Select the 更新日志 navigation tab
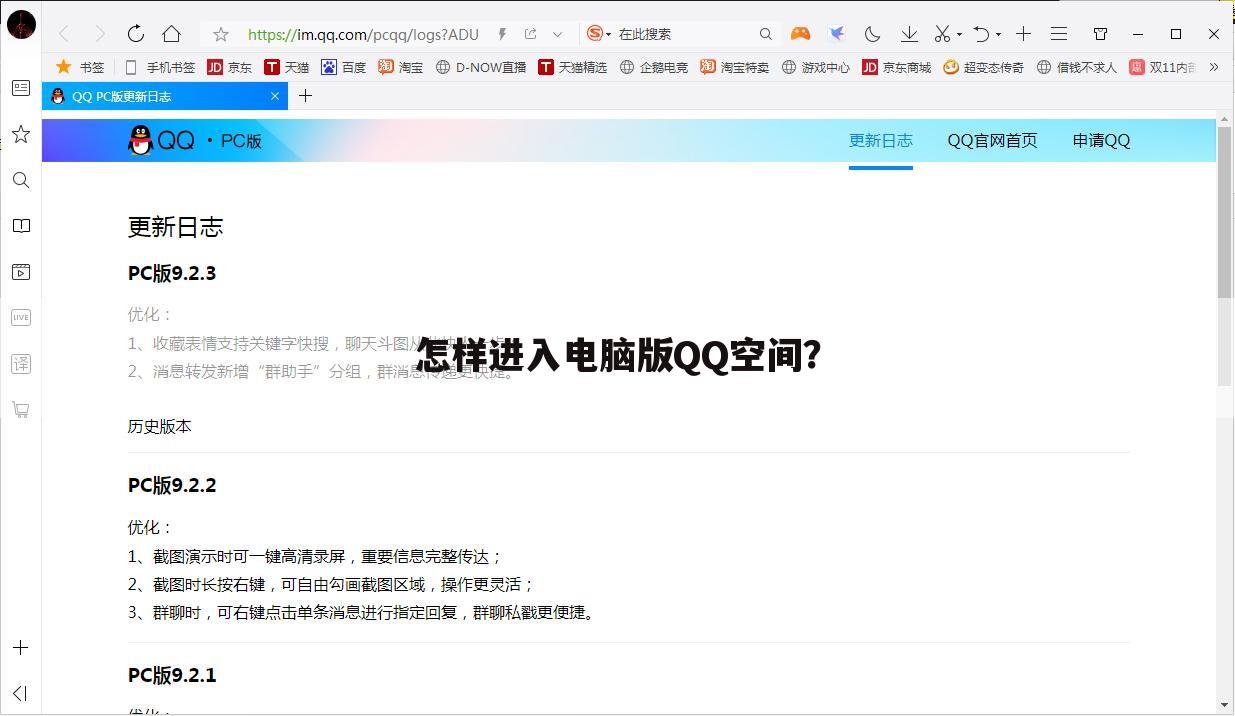This screenshot has width=1235, height=716. 880,140
